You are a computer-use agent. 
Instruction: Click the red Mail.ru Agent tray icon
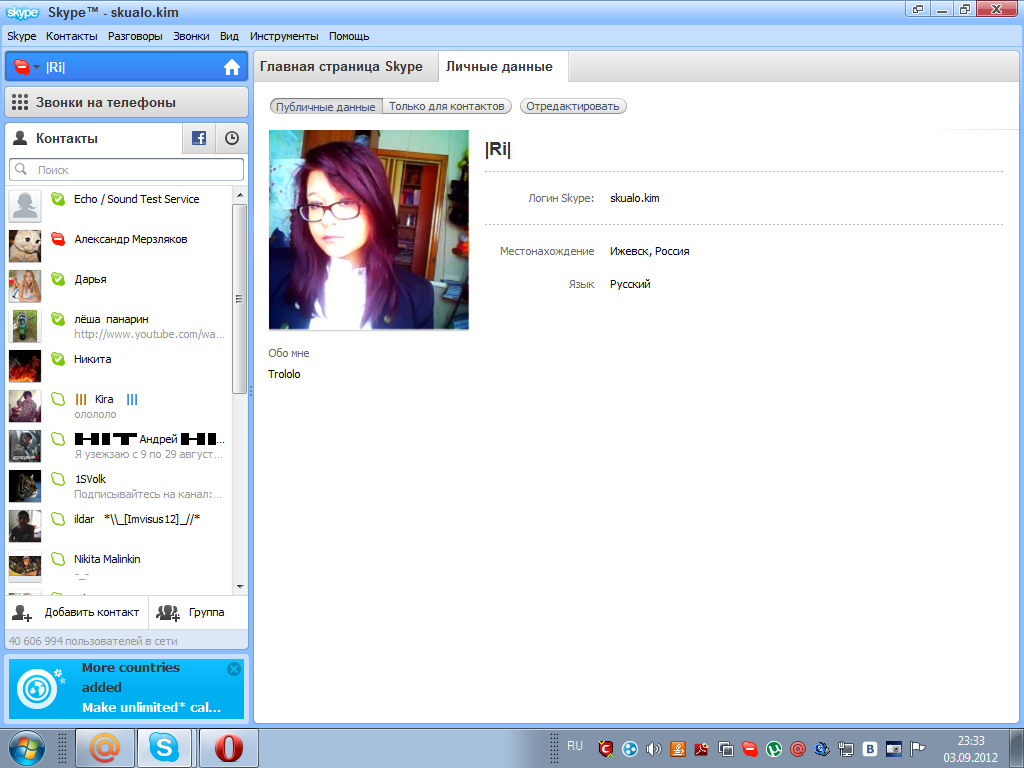tap(797, 749)
